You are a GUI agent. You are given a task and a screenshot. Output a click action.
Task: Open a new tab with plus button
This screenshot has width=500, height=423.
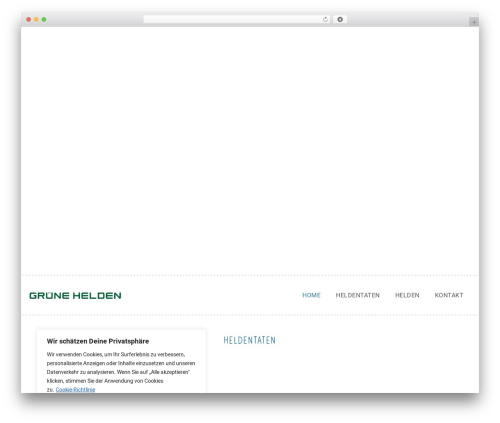point(474,22)
